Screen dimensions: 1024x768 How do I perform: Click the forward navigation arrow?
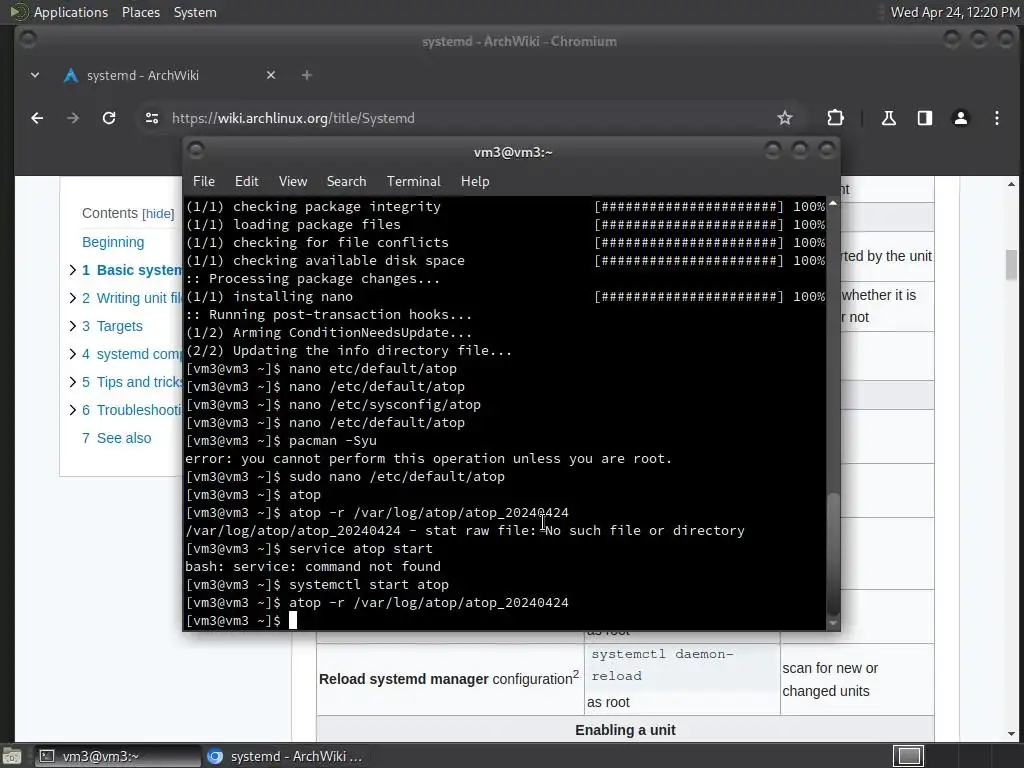(x=73, y=118)
